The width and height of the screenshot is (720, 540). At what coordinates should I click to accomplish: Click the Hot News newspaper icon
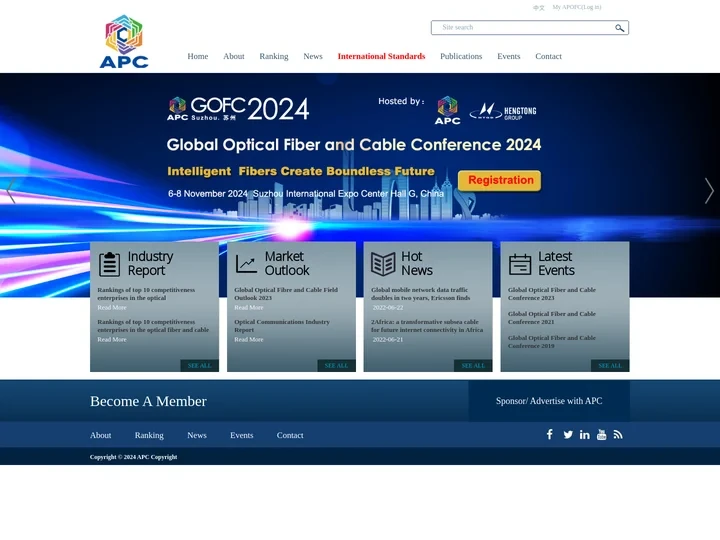click(x=383, y=264)
